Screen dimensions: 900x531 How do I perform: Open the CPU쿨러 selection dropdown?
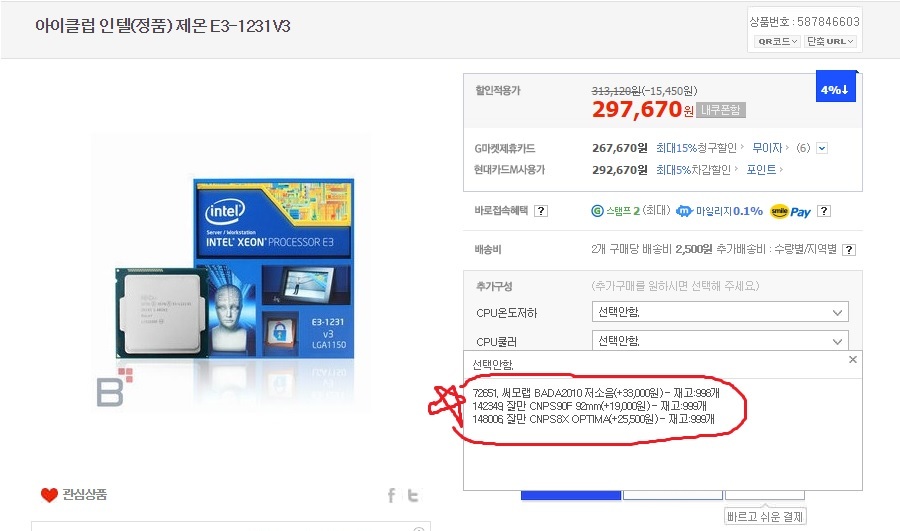720,341
